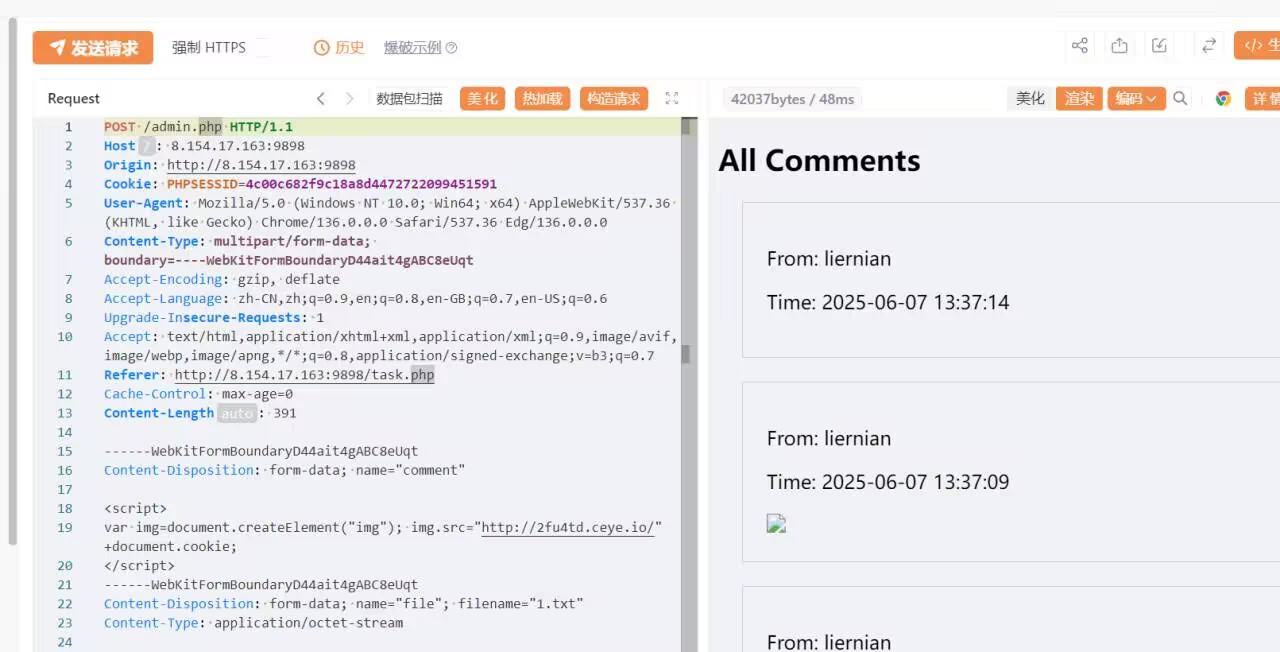The width and height of the screenshot is (1280, 652).
Task: Open the 爆破示例 link
Action: point(412,47)
